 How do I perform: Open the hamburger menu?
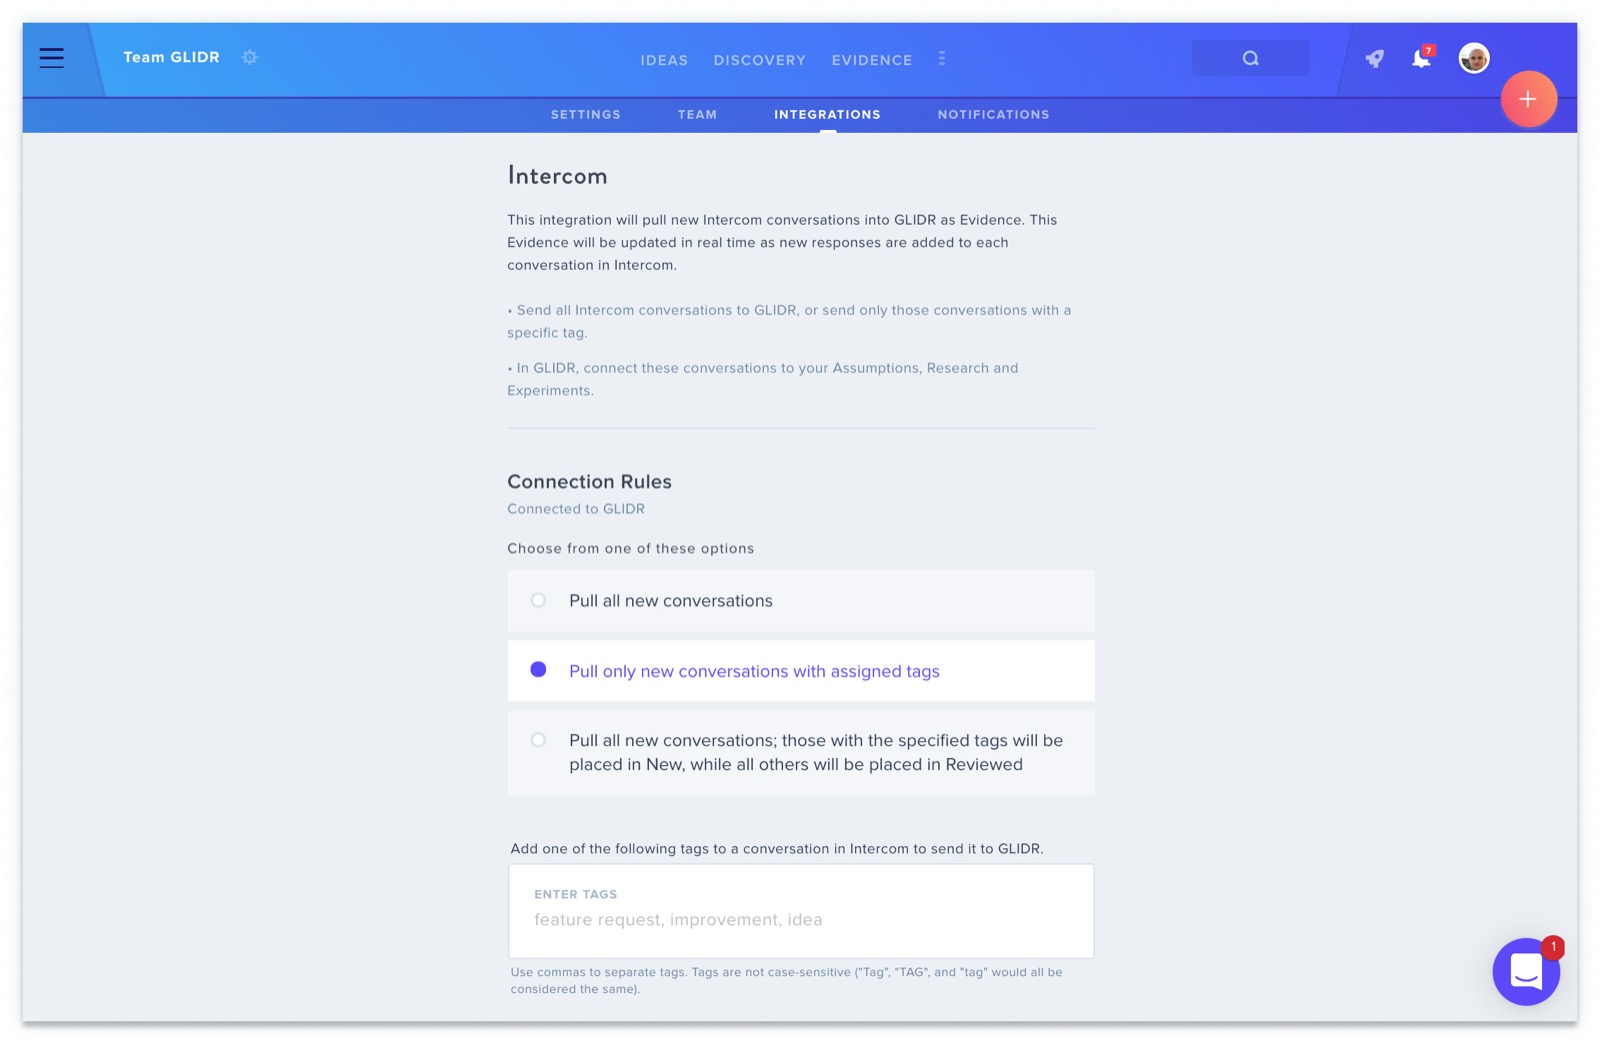point(52,58)
